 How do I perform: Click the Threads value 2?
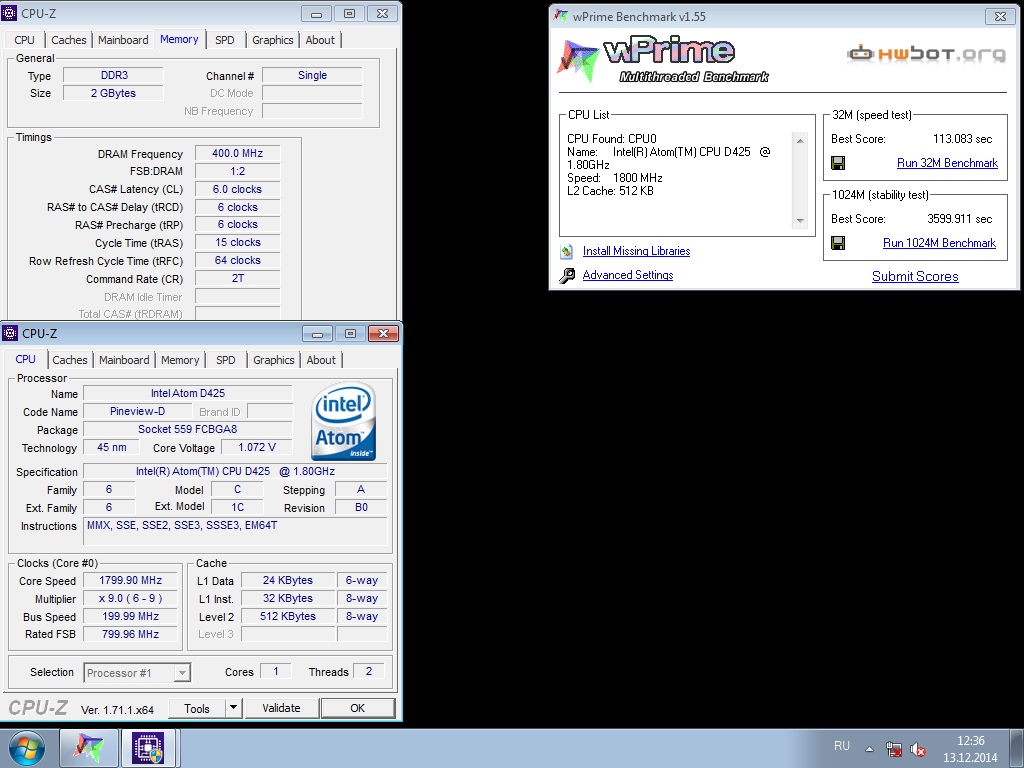coord(369,671)
